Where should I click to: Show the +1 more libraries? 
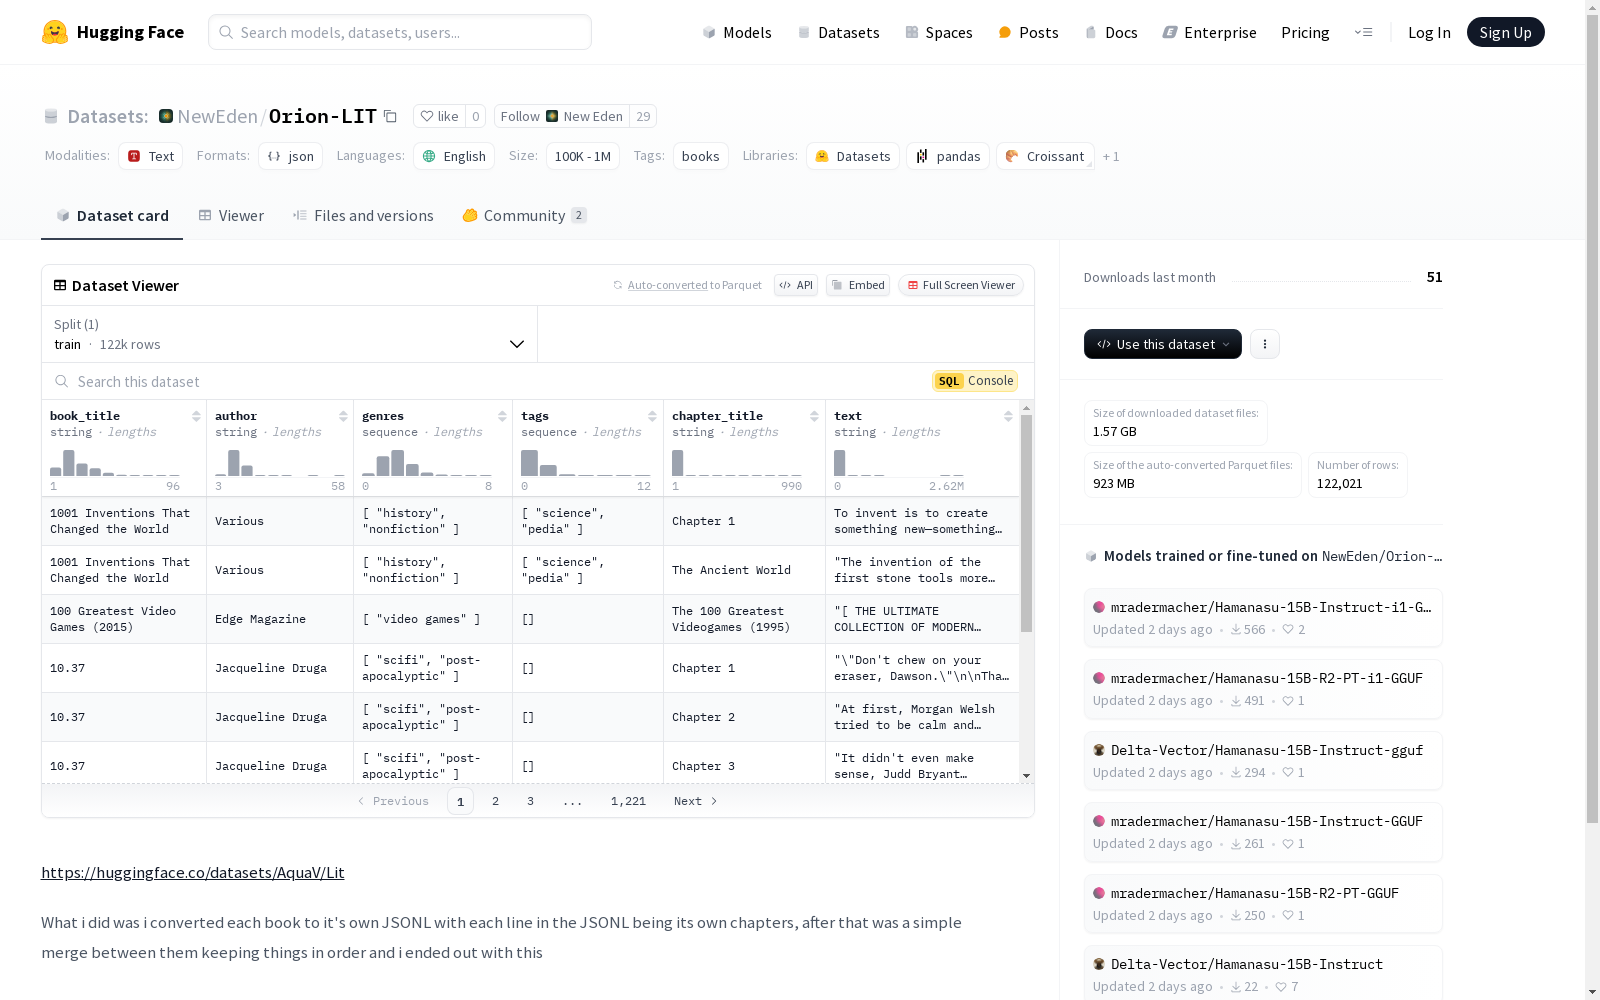1111,157
